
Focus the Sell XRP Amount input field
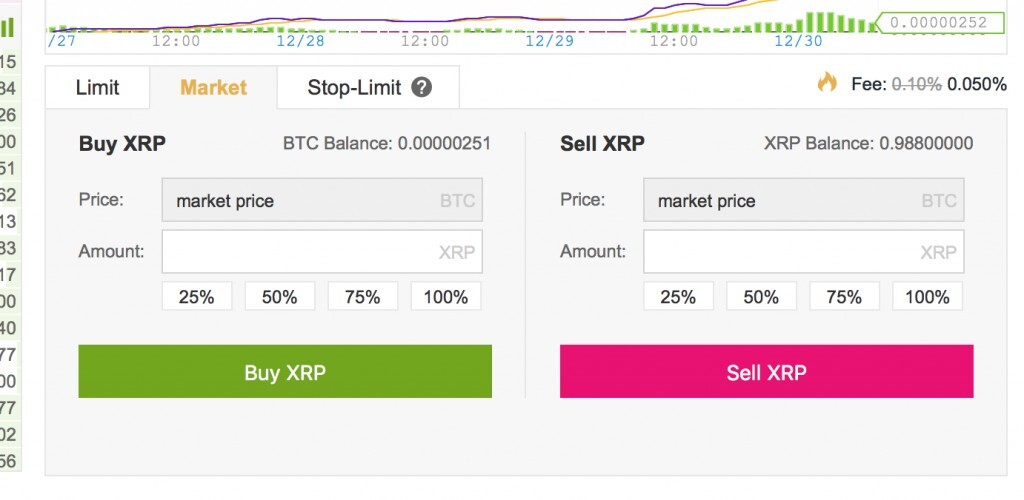[x=782, y=252]
